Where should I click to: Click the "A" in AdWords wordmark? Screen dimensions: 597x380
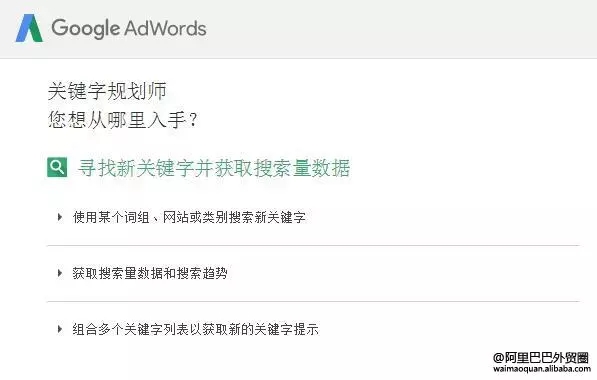(x=131, y=28)
